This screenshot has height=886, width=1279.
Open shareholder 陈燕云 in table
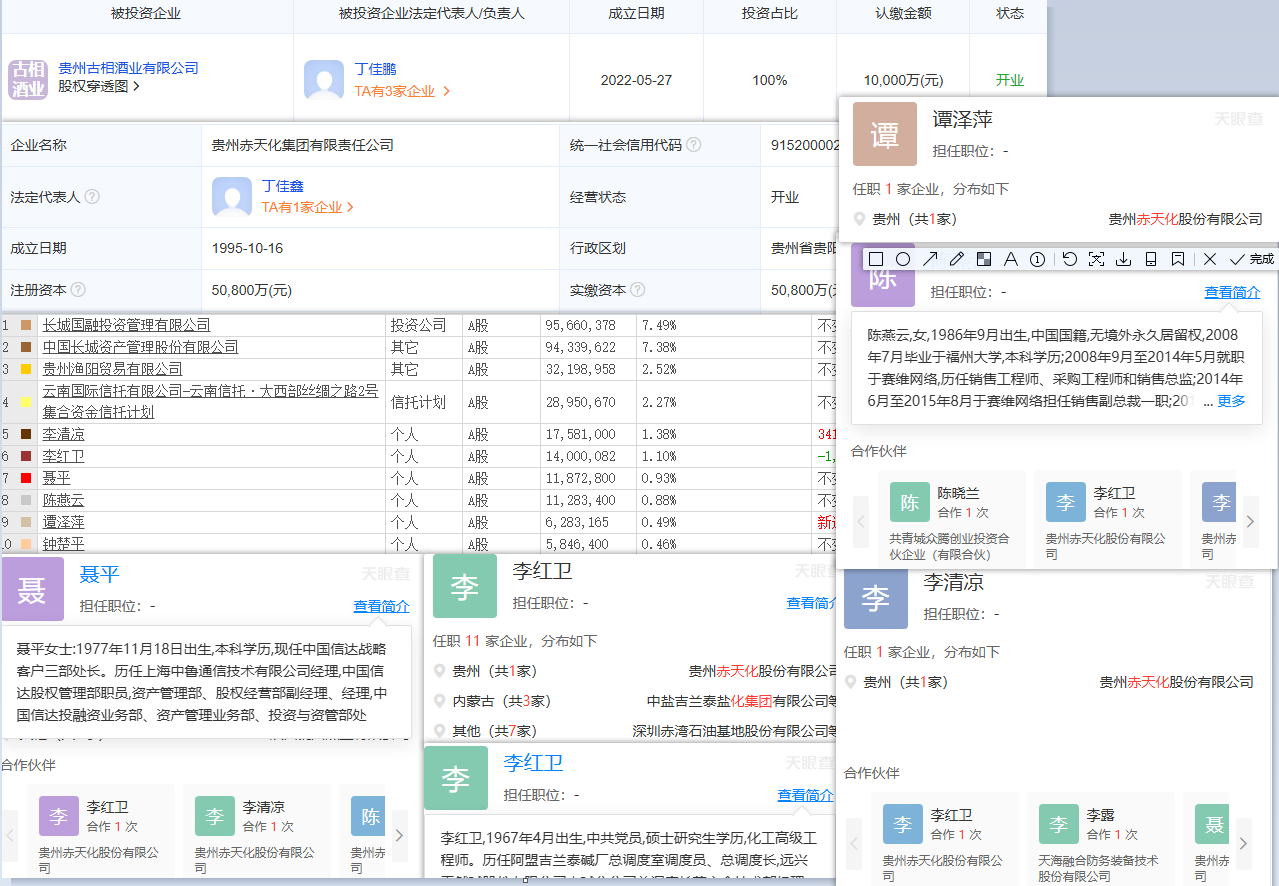(63, 500)
